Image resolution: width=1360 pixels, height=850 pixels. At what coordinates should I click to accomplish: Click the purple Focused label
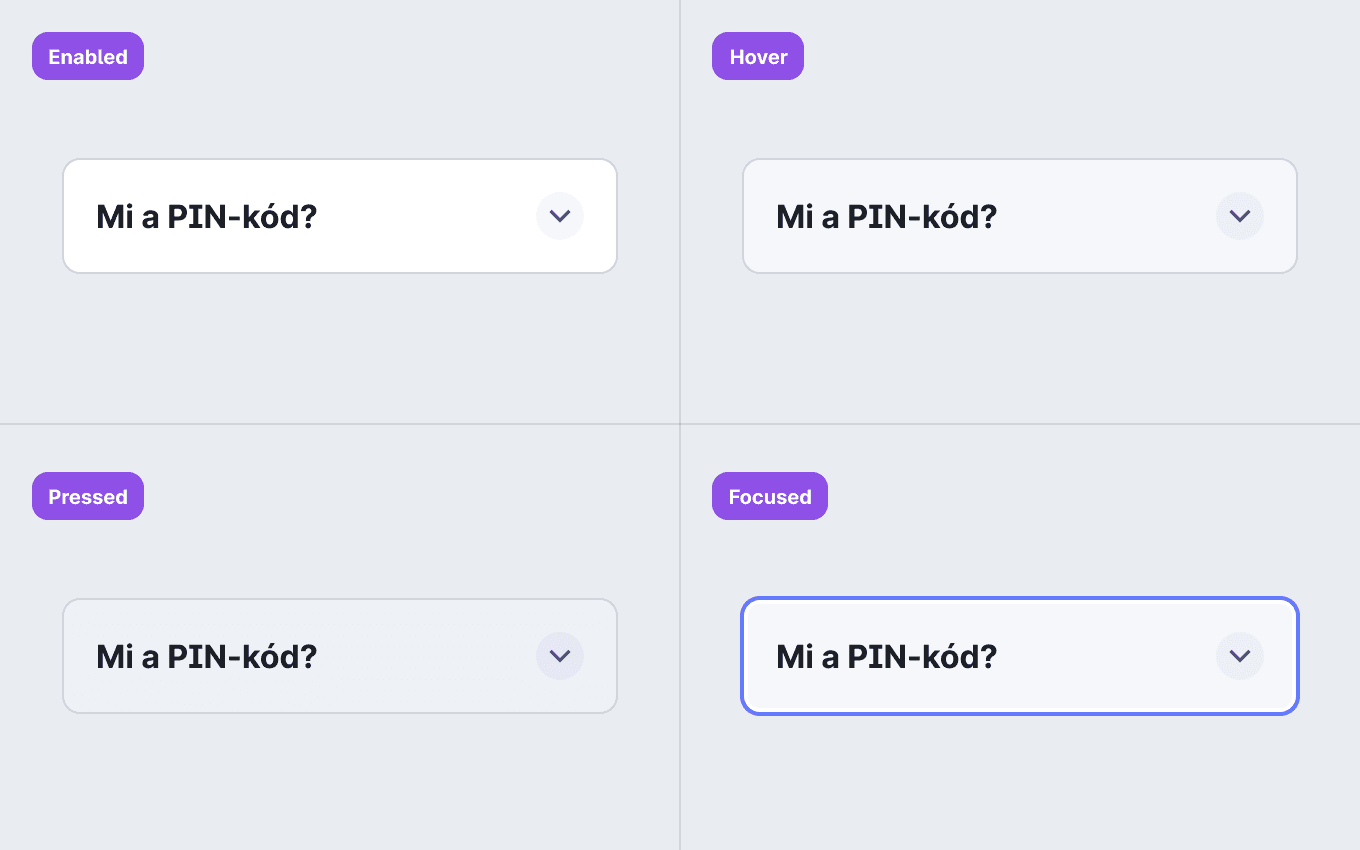[x=770, y=496]
